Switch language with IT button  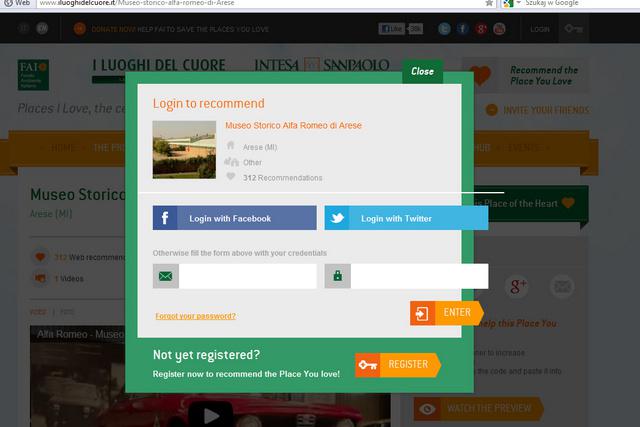tap(24, 28)
